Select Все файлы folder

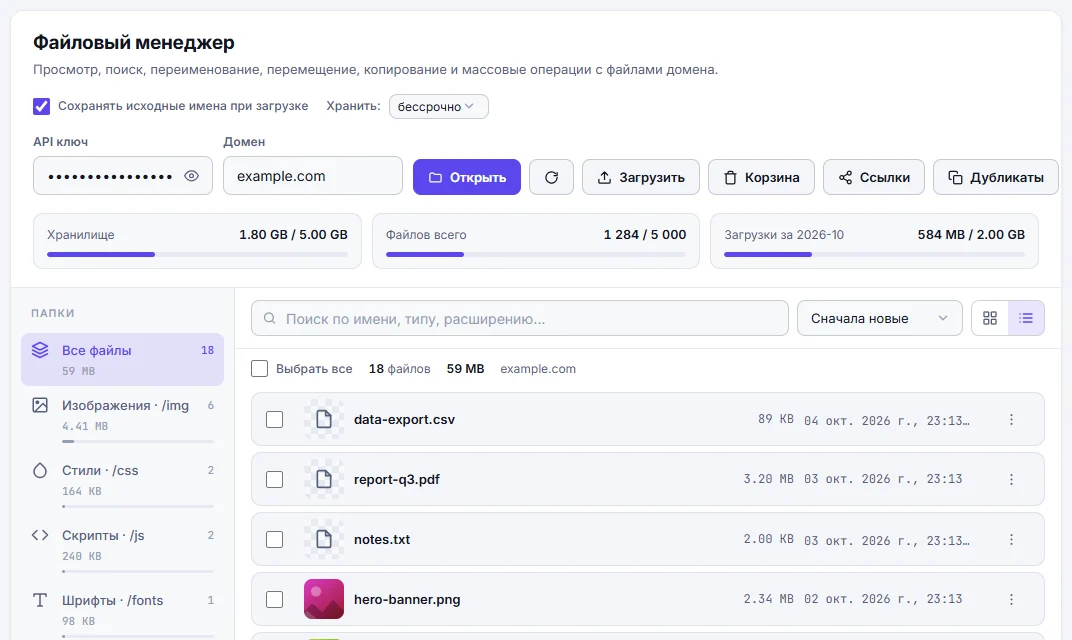point(122,359)
